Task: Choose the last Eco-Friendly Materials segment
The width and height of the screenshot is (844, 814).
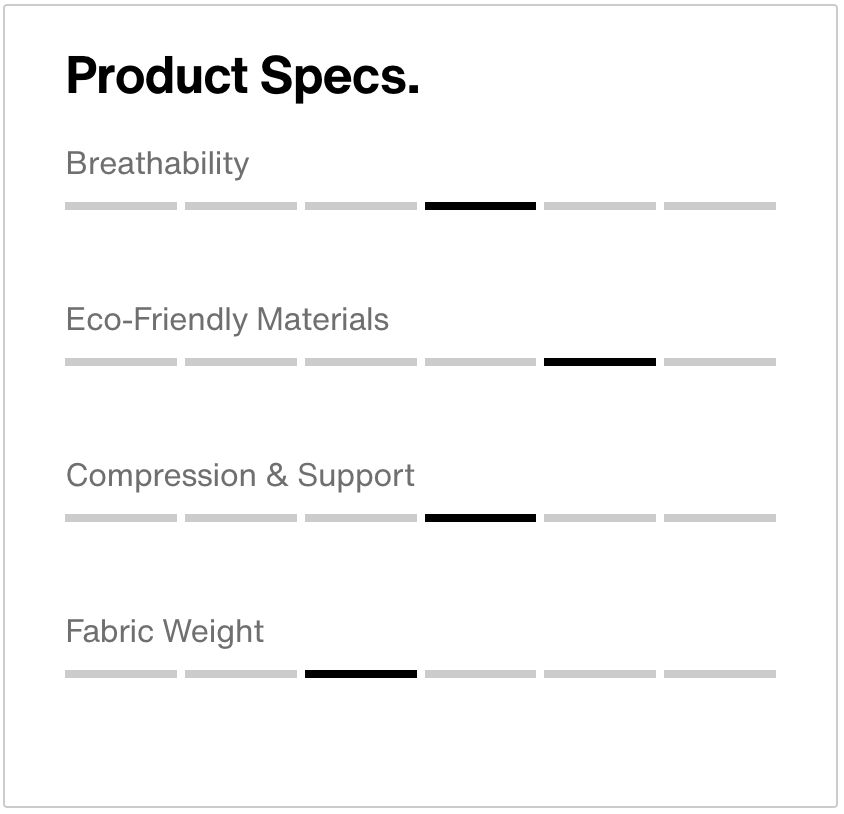Action: [720, 362]
